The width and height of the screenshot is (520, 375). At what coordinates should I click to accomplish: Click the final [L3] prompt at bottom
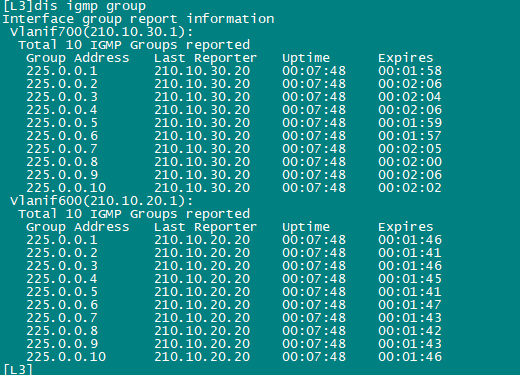[18, 369]
